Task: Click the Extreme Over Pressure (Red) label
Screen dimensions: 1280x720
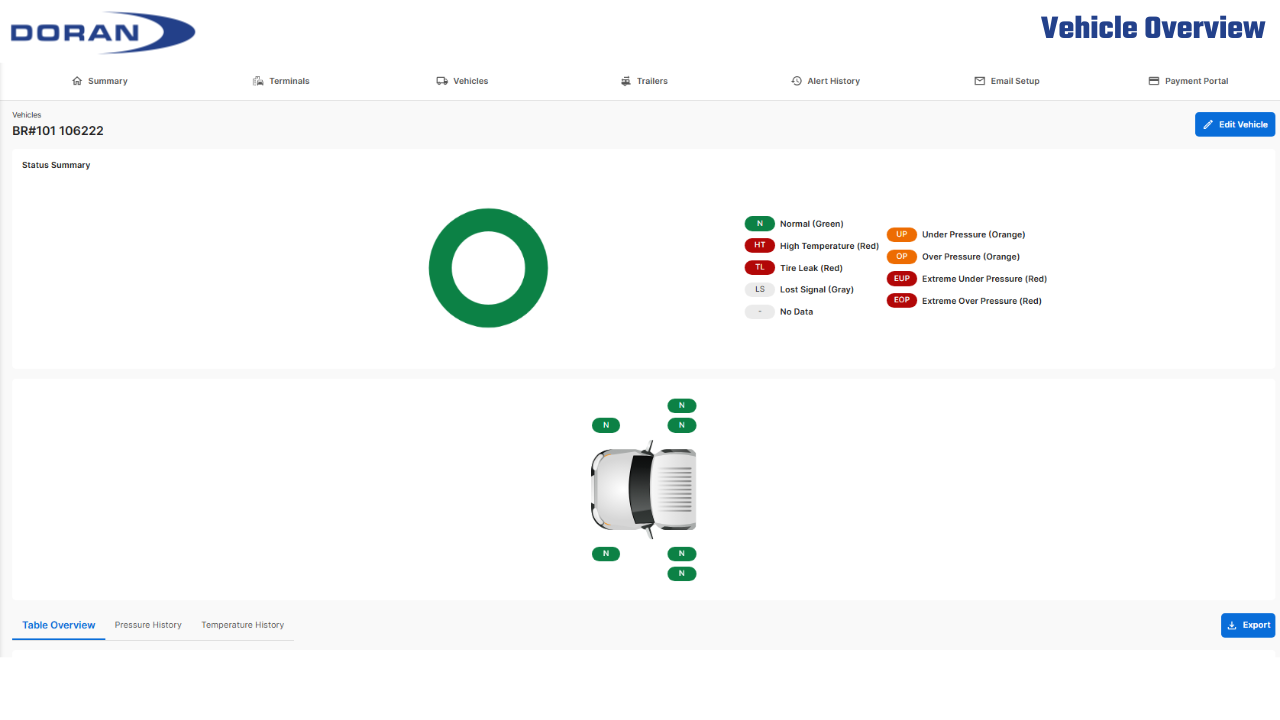Action: 982,301
